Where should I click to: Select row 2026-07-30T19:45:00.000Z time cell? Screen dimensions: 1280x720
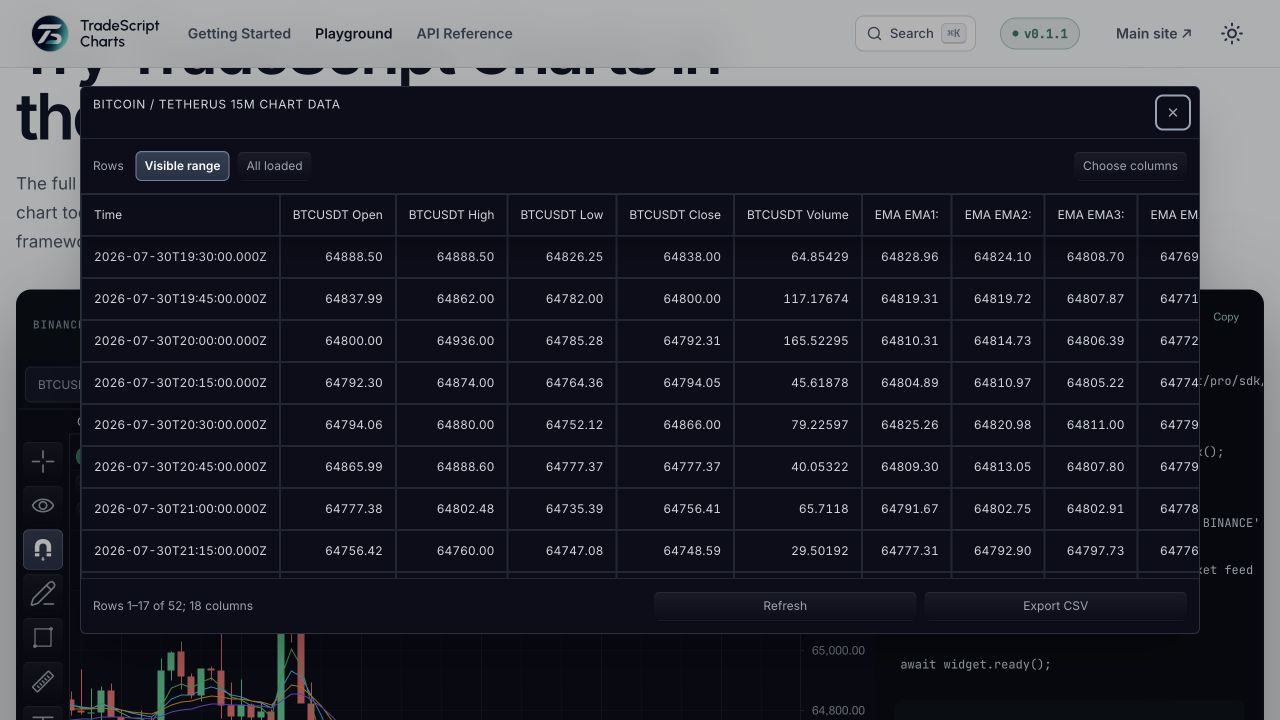[180, 299]
